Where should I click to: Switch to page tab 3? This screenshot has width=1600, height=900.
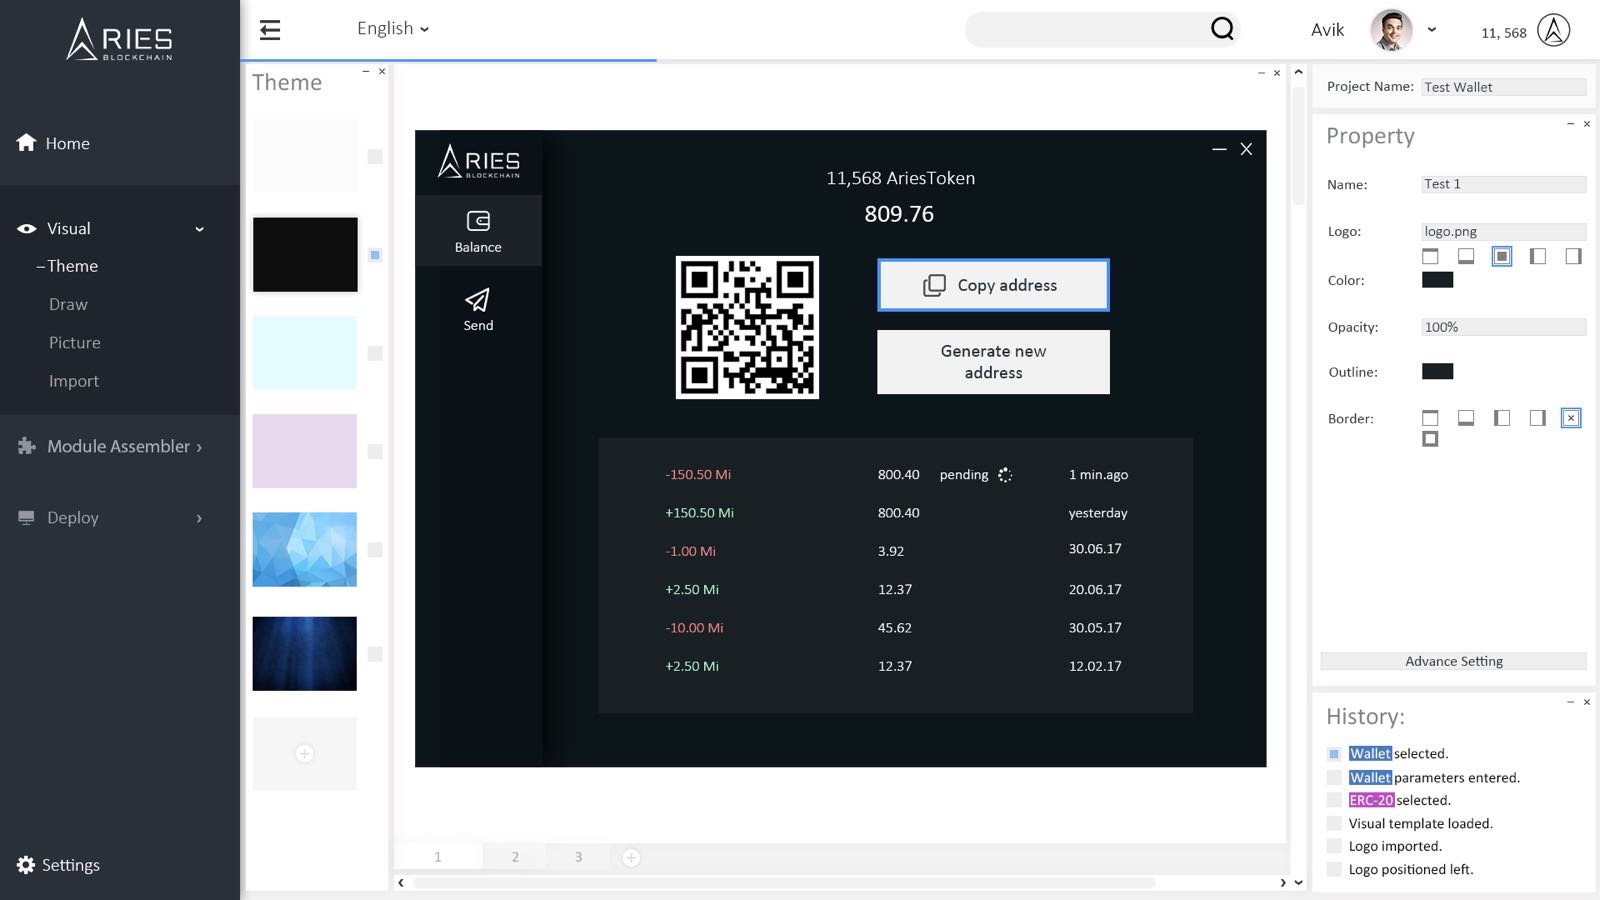pos(578,857)
